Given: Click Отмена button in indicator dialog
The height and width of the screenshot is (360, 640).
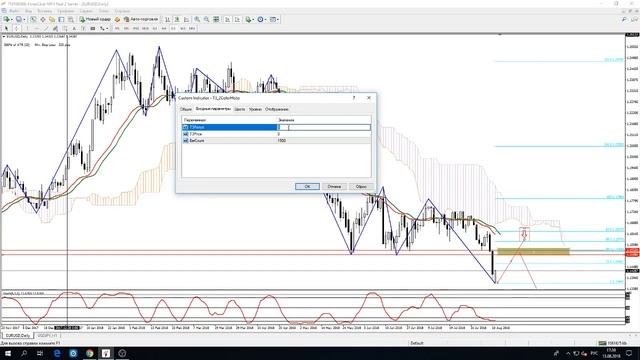Looking at the screenshot, I should click(334, 187).
